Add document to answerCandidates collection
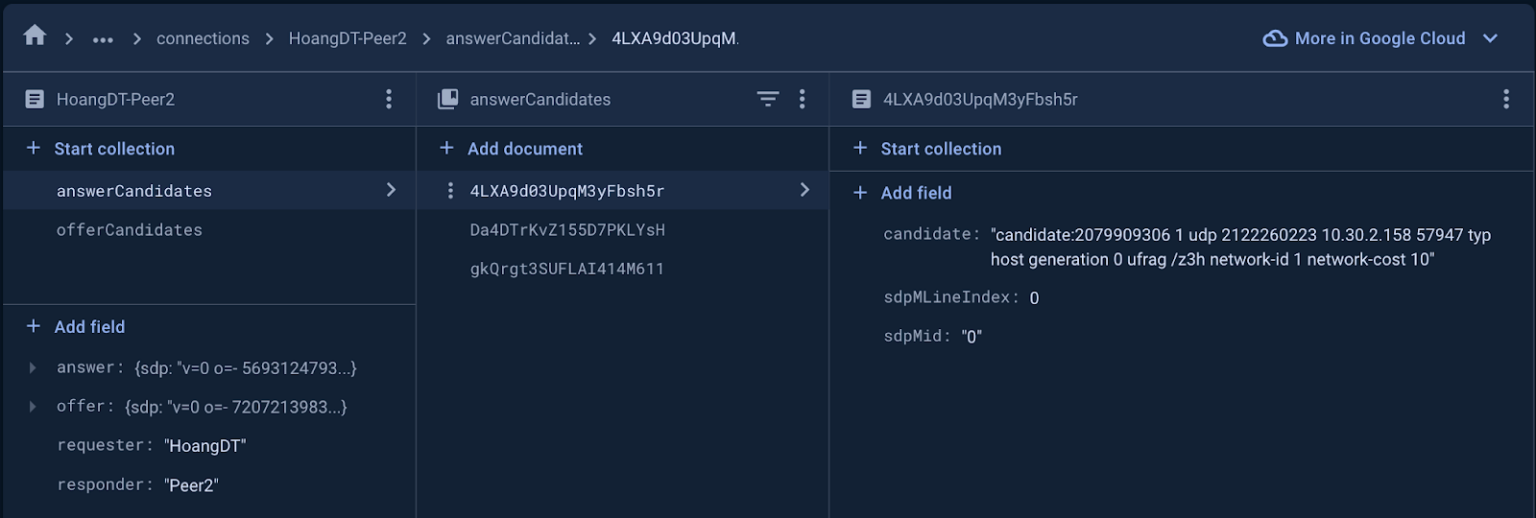This screenshot has width=1536, height=518. click(511, 148)
